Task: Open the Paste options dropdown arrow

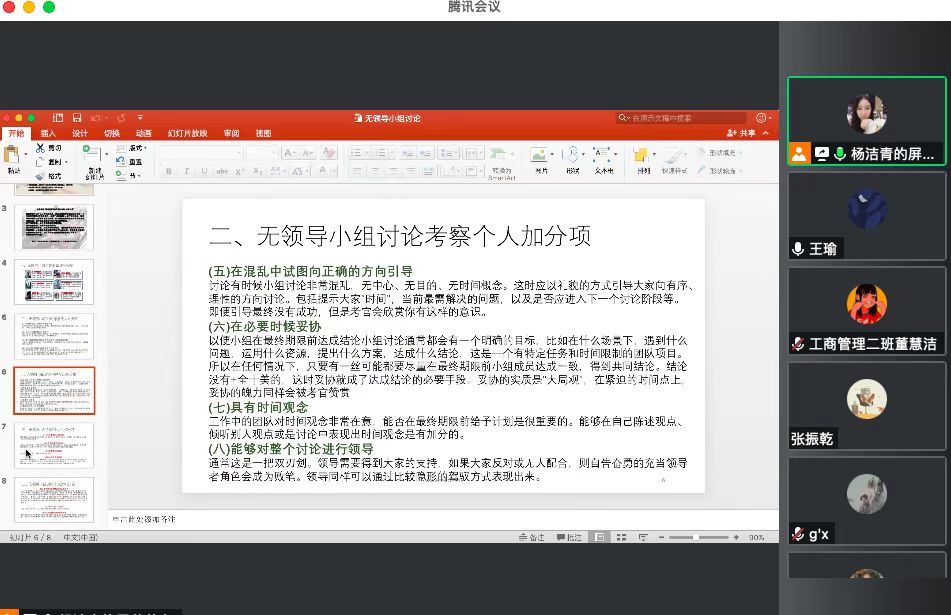Action: tap(25, 155)
